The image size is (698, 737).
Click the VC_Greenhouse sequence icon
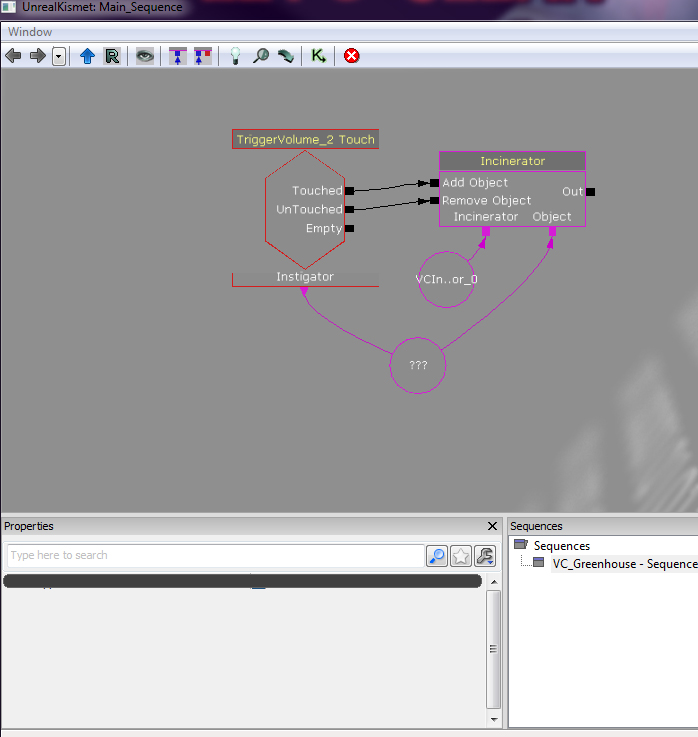point(539,562)
